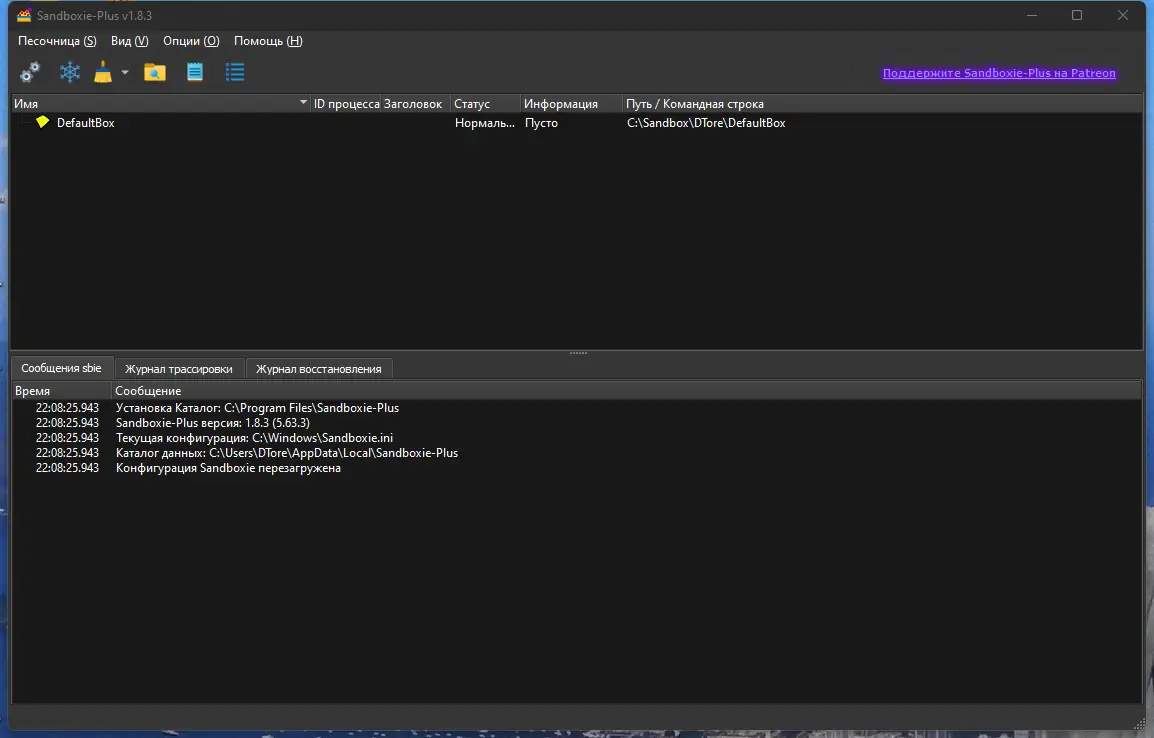Click the blue notepad ini-editor icon
Image resolution: width=1154 pixels, height=738 pixels.
(195, 72)
